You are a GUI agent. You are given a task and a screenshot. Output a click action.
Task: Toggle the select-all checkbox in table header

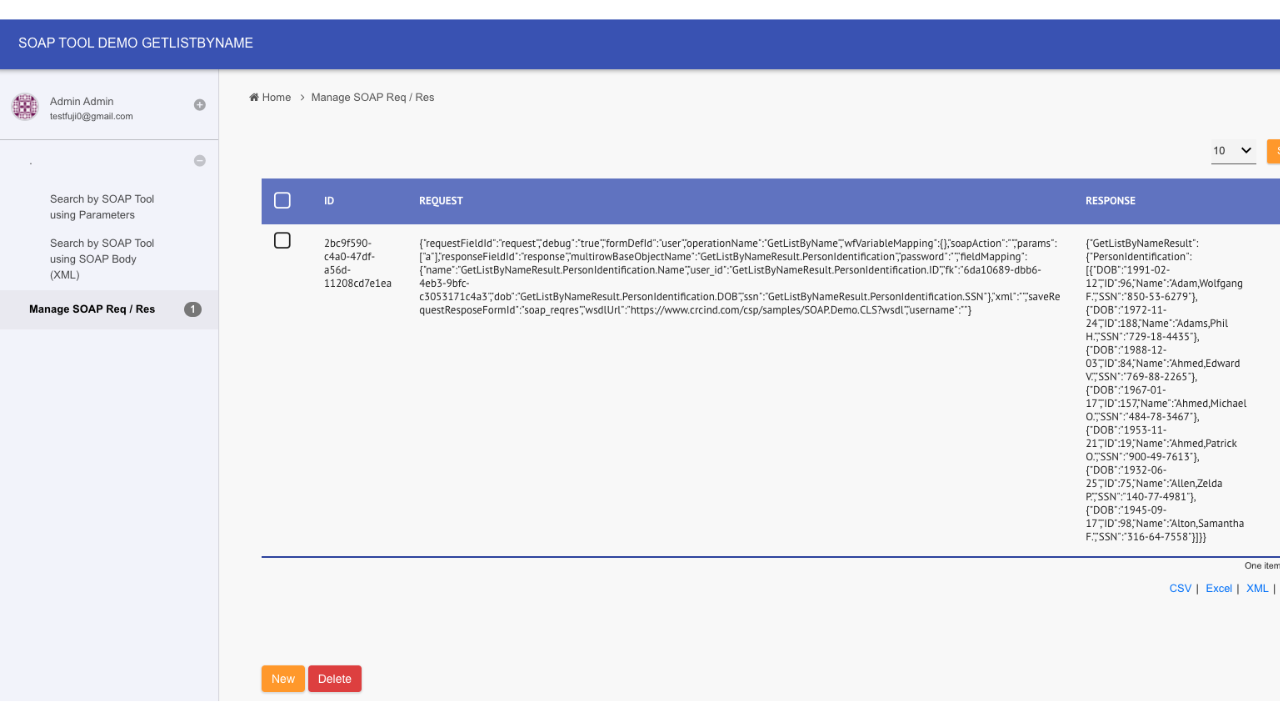[x=282, y=201]
